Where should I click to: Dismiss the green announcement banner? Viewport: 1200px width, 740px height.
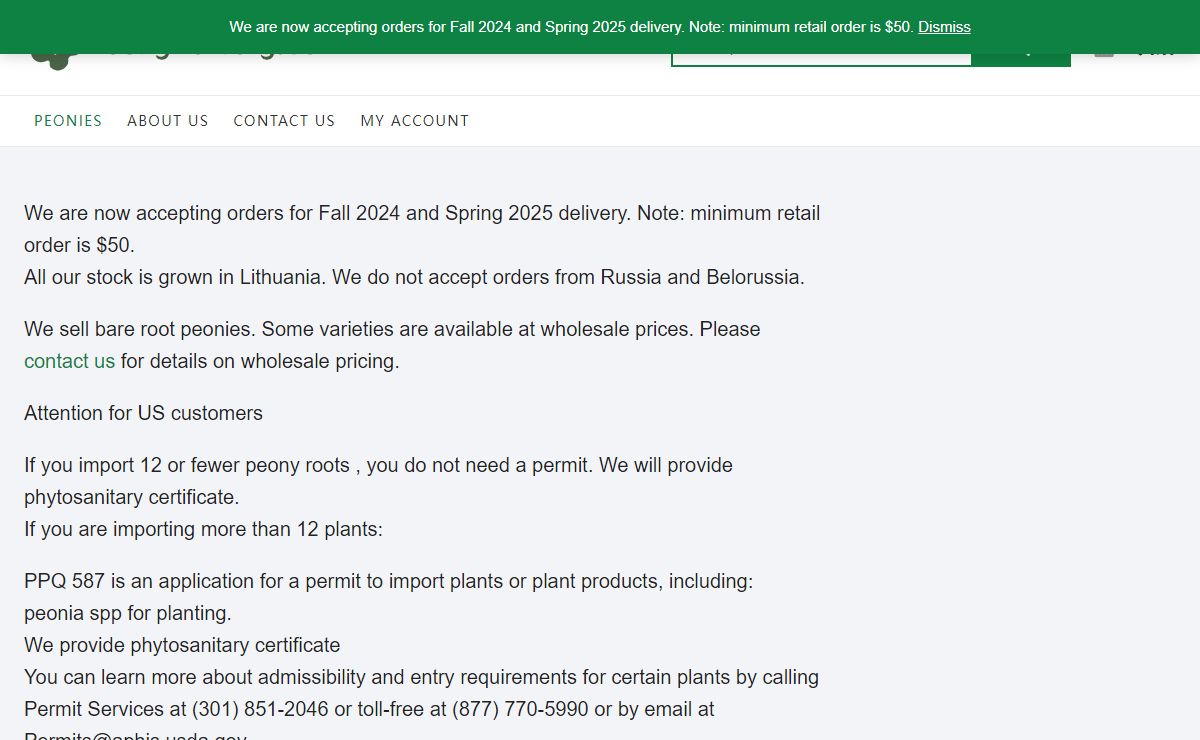pyautogui.click(x=944, y=27)
